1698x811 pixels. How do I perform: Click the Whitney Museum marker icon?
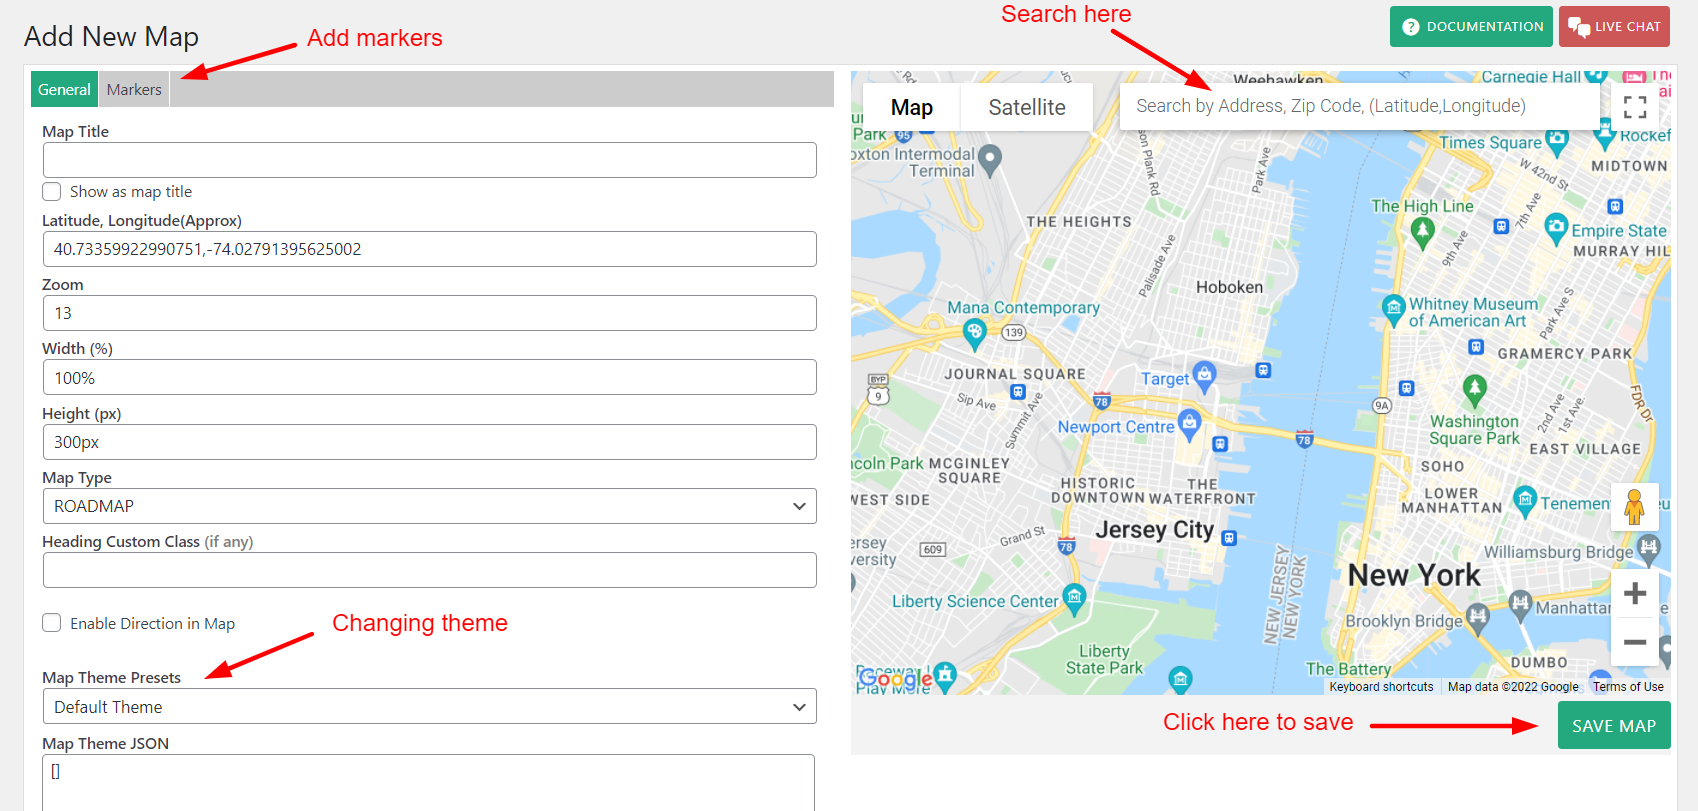[x=1394, y=308]
